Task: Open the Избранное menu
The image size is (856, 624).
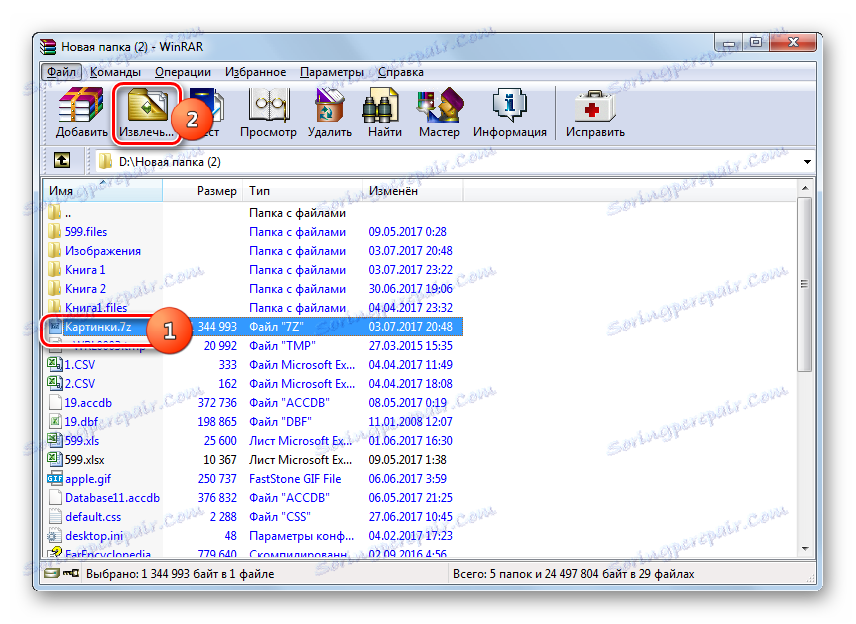Action: click(255, 72)
